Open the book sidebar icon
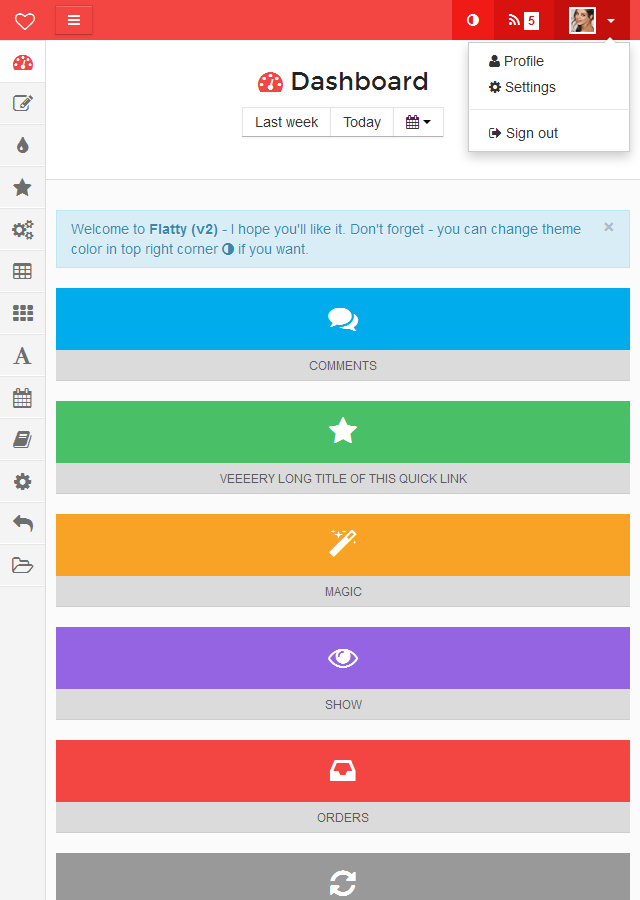The image size is (640, 900). click(22, 440)
